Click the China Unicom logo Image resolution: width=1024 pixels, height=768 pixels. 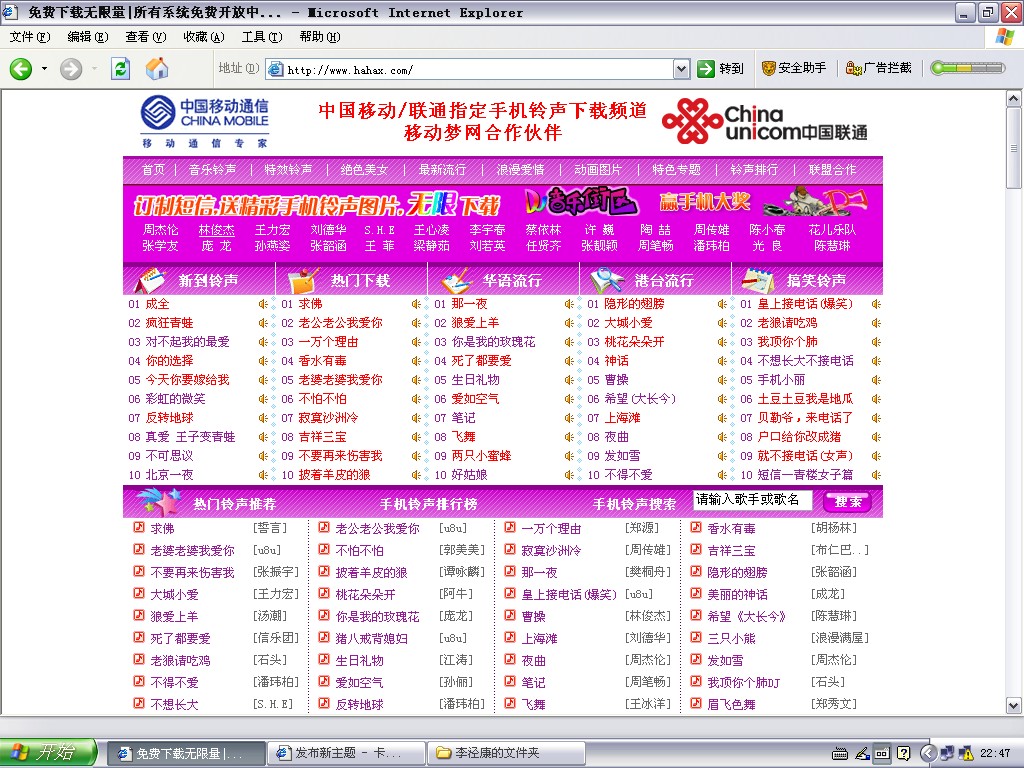[x=764, y=121]
